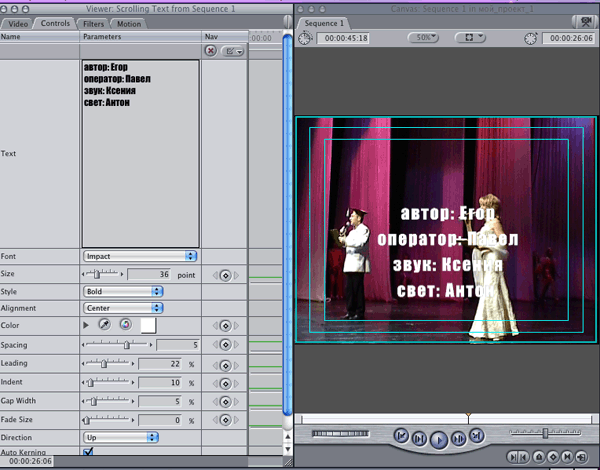Click the Mark In button in Canvas
Image resolution: width=600 pixels, height=470 pixels.
514,457
